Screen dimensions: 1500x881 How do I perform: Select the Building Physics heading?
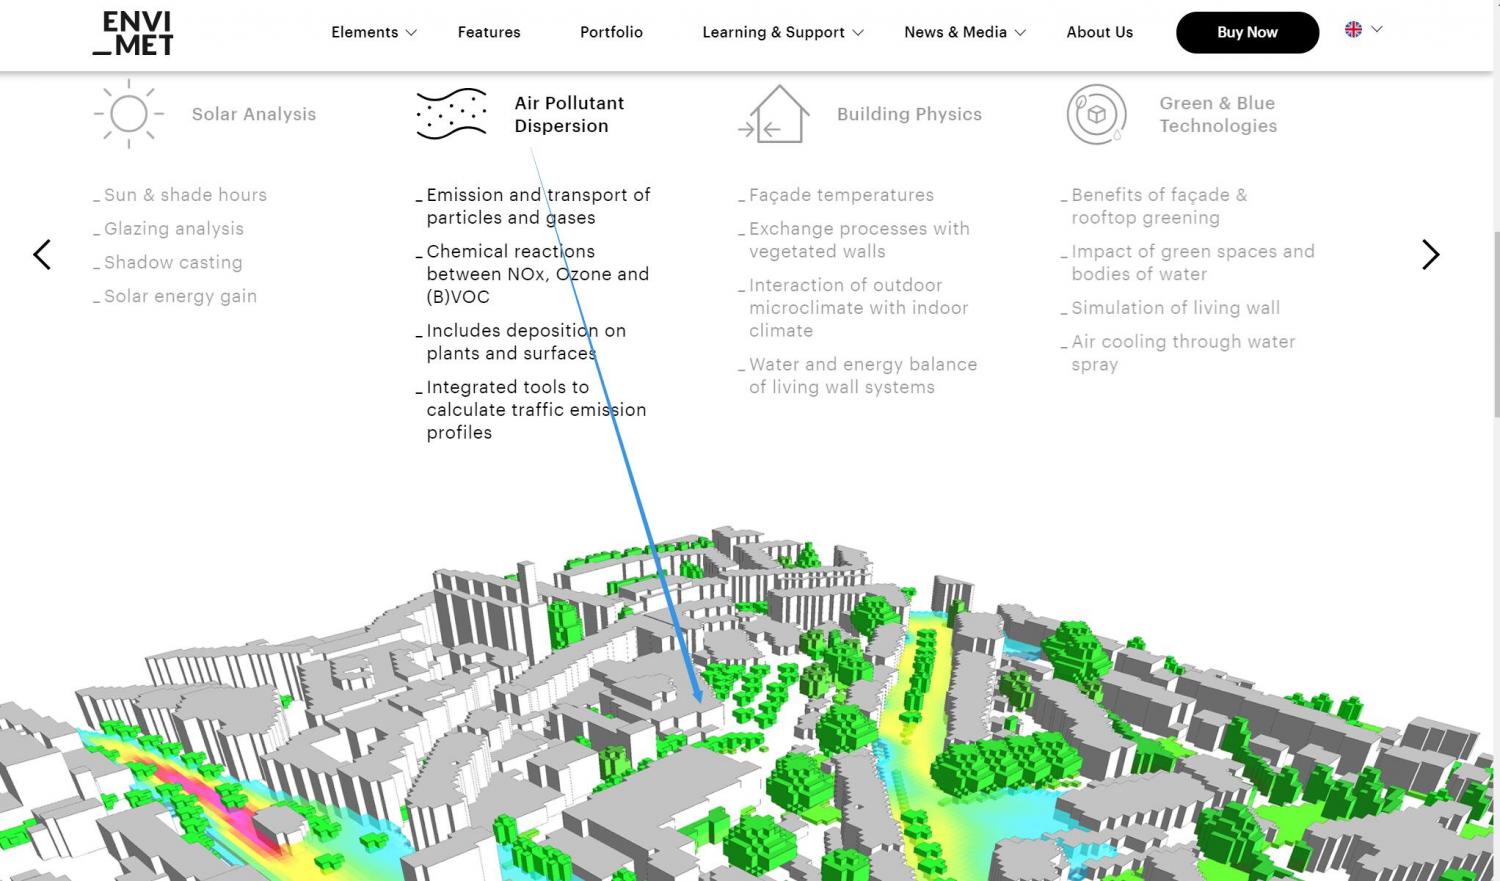[x=909, y=114]
